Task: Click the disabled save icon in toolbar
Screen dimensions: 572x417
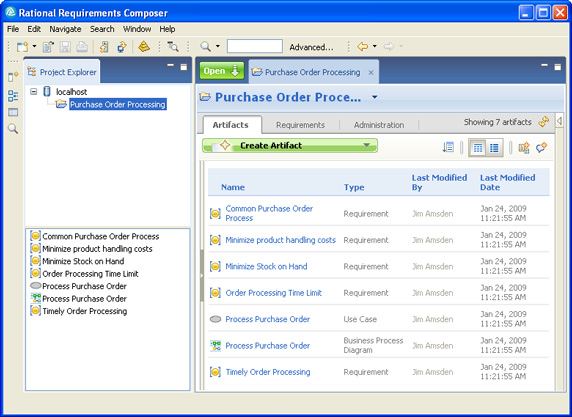Action: point(65,47)
